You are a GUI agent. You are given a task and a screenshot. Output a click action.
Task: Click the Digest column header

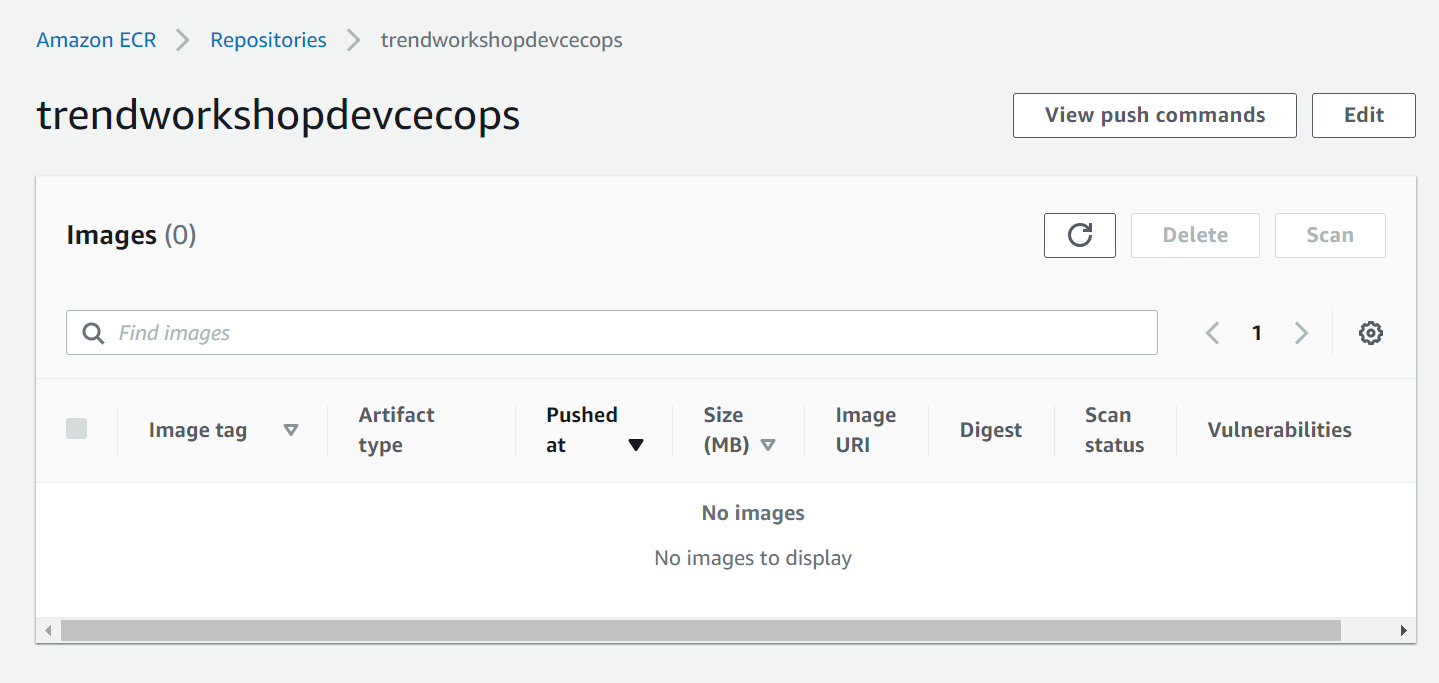[x=991, y=430]
